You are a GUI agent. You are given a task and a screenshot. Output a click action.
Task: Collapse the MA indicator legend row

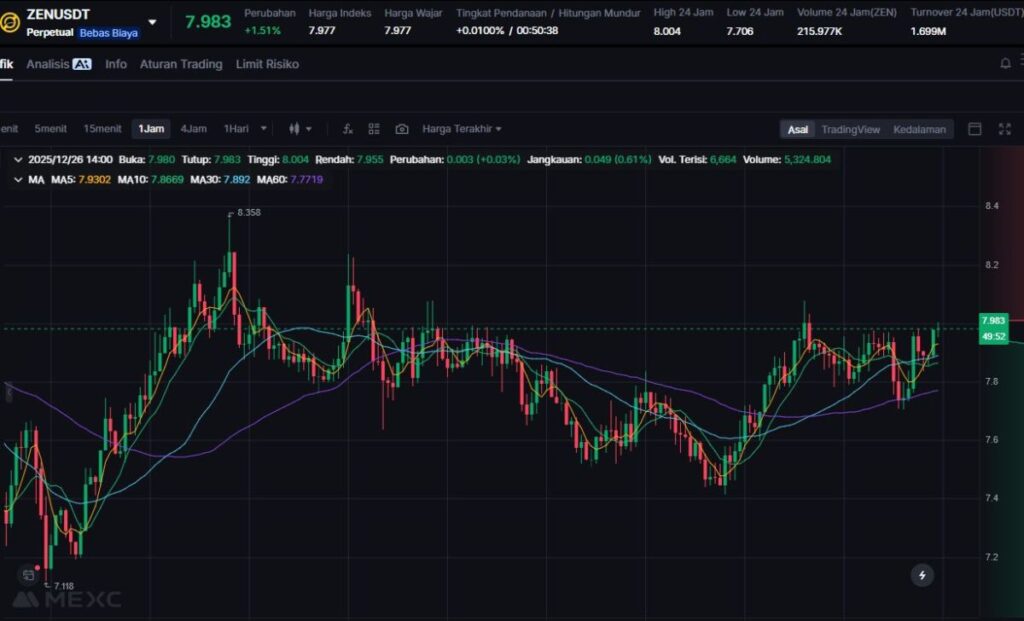[x=19, y=179]
